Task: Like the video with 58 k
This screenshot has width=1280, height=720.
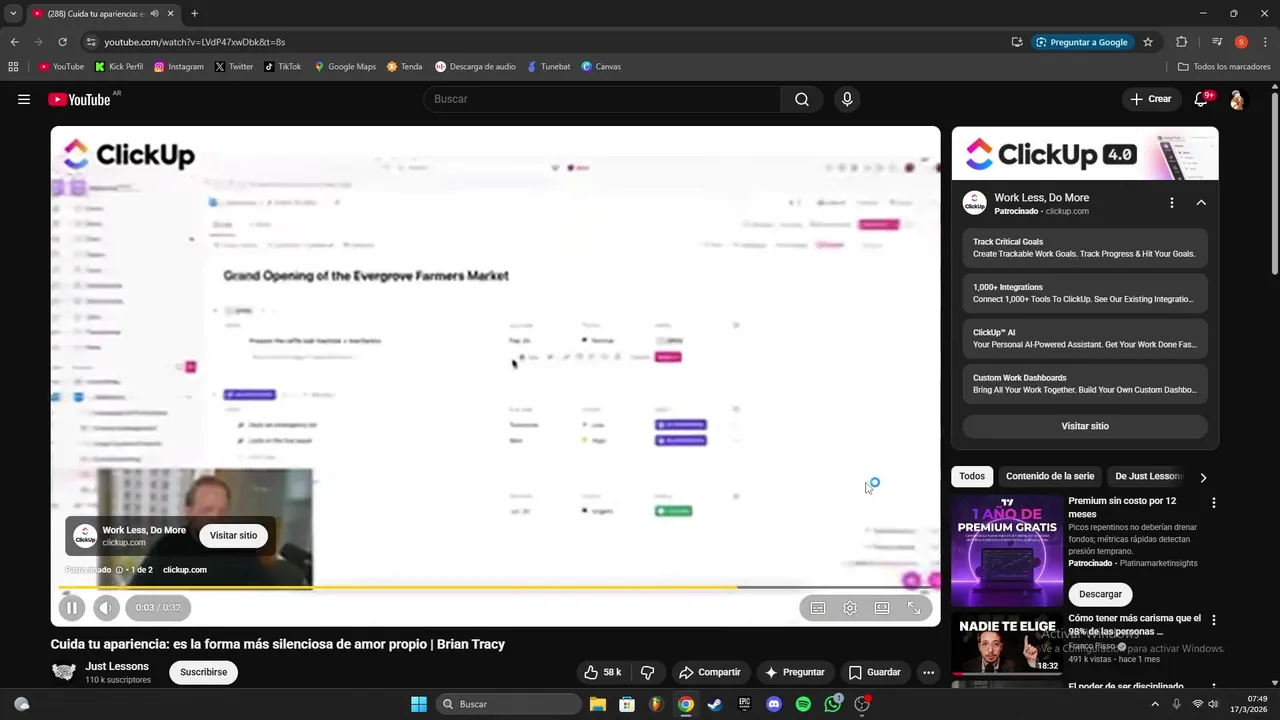Action: tap(603, 672)
